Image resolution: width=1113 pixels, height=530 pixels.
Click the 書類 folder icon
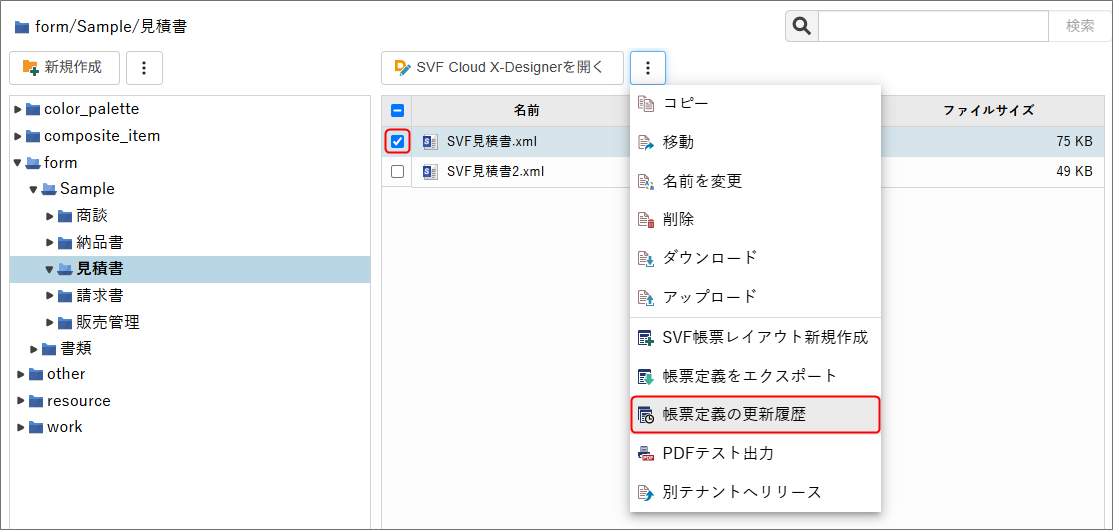pyautogui.click(x=49, y=348)
